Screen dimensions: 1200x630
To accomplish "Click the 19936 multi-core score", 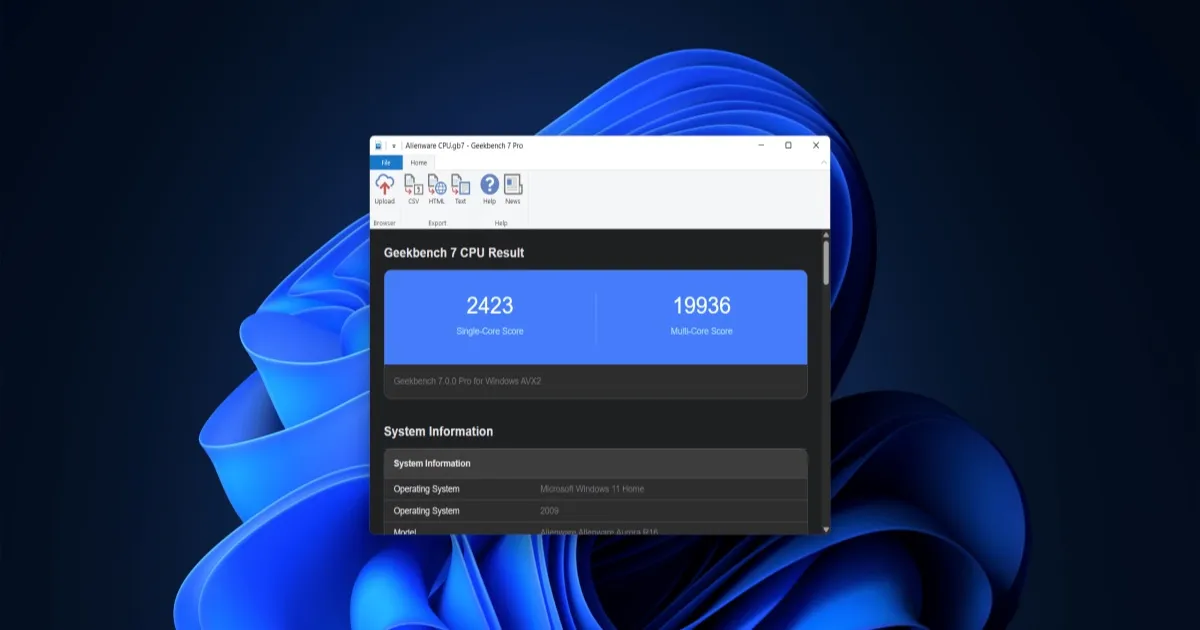I will click(701, 306).
